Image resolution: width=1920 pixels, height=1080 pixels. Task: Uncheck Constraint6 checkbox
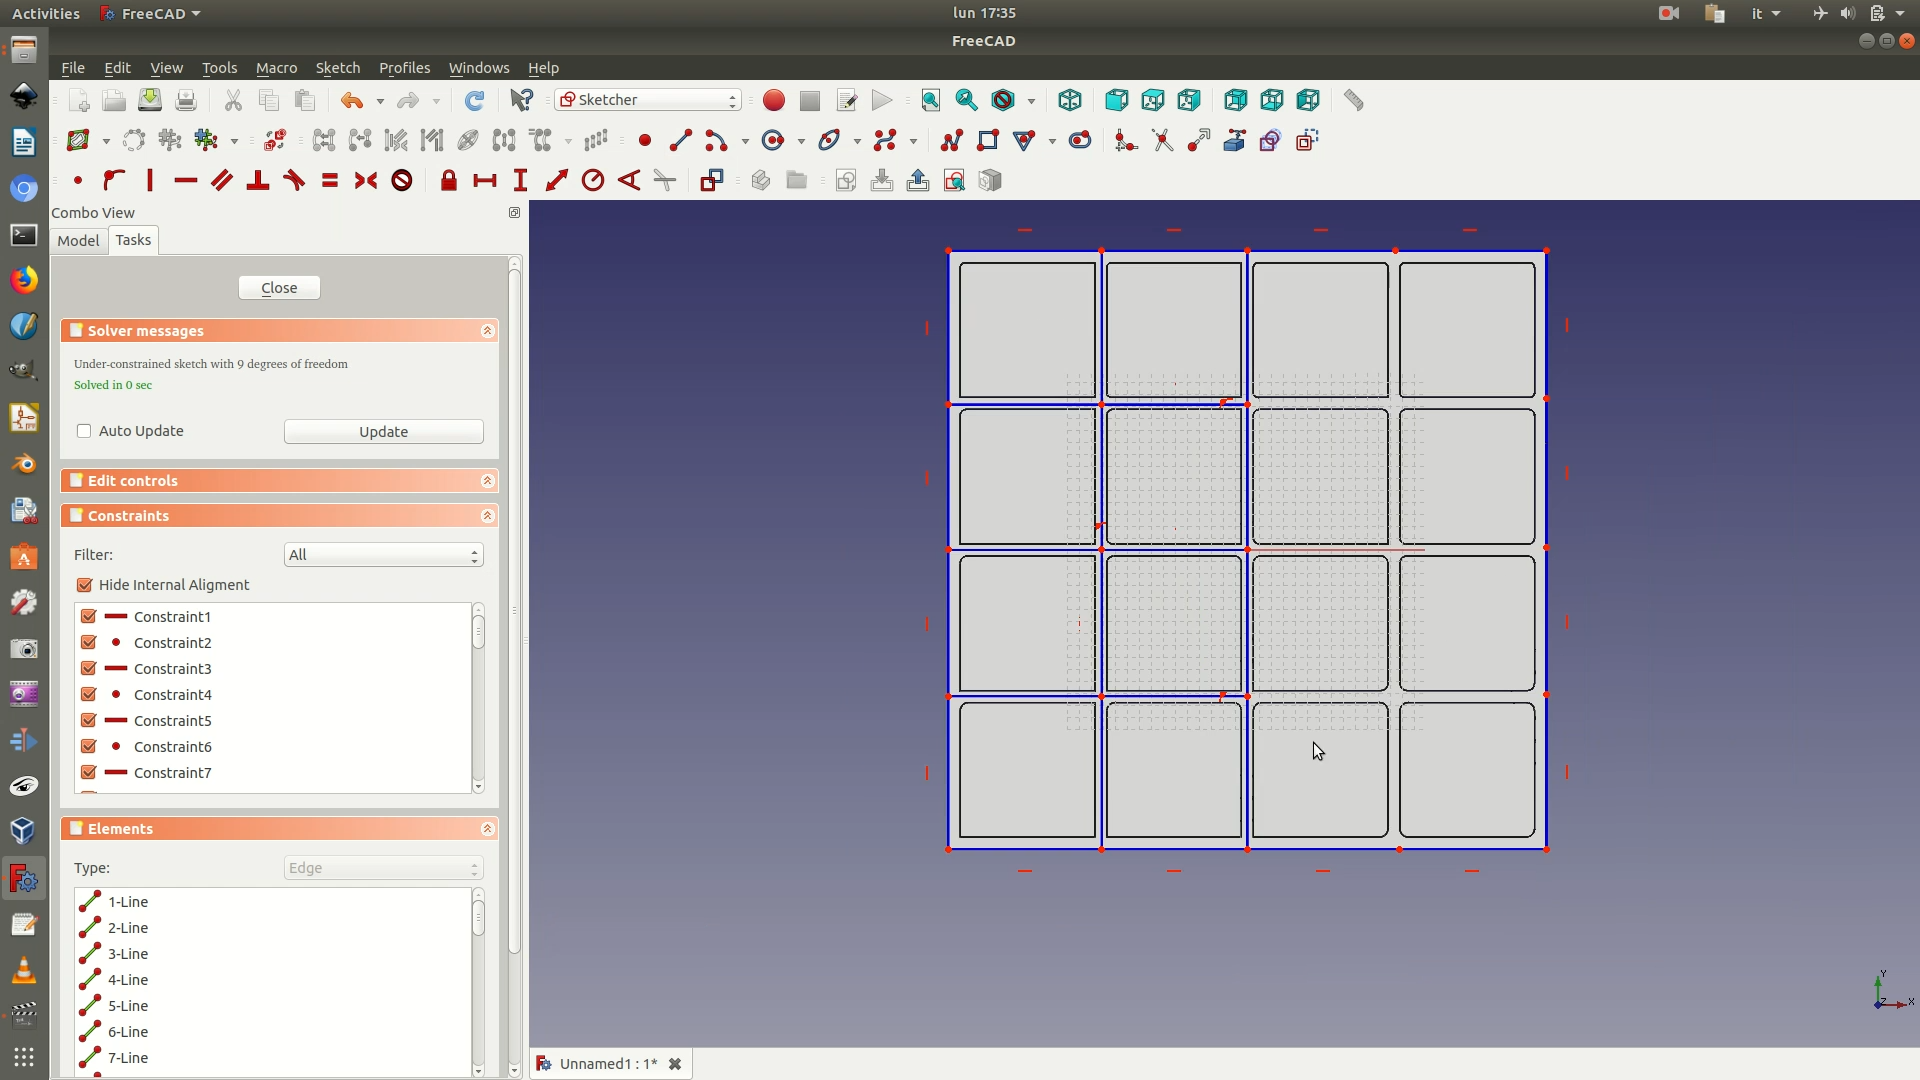point(89,747)
